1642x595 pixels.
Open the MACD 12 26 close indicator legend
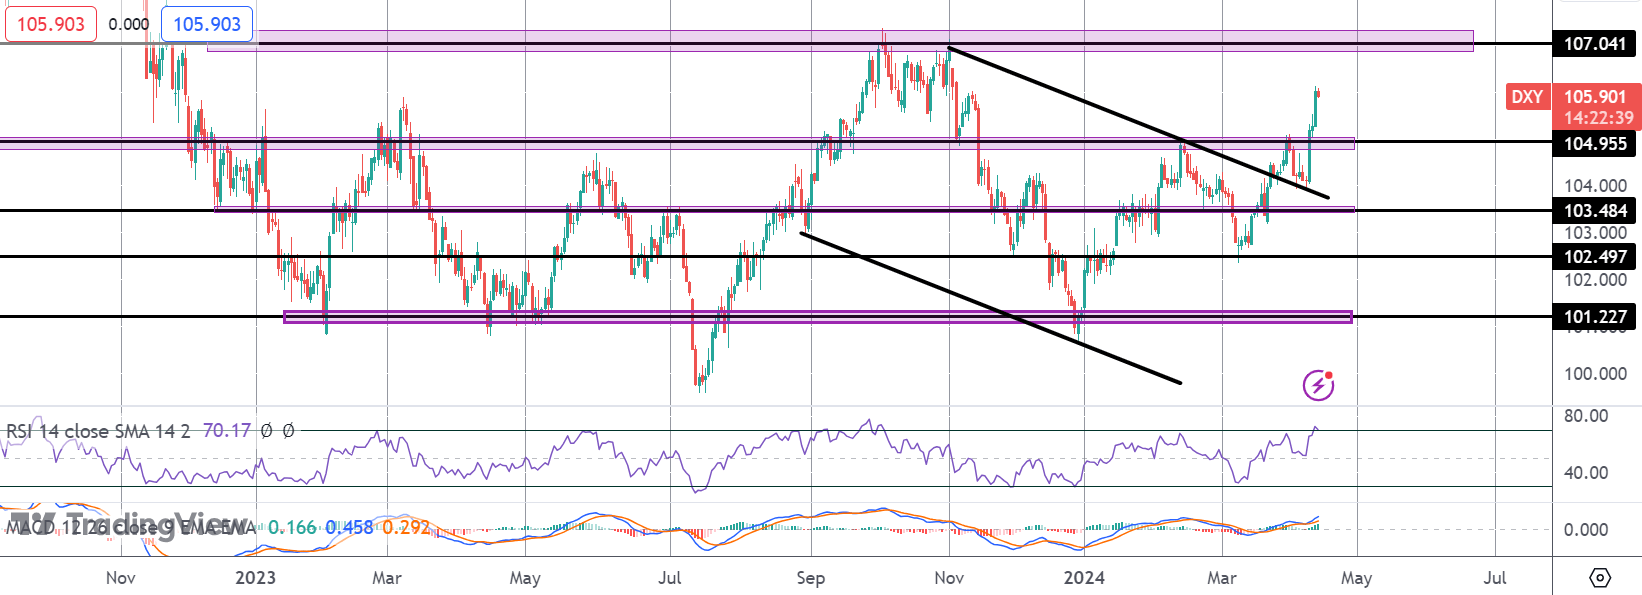[x=130, y=526]
